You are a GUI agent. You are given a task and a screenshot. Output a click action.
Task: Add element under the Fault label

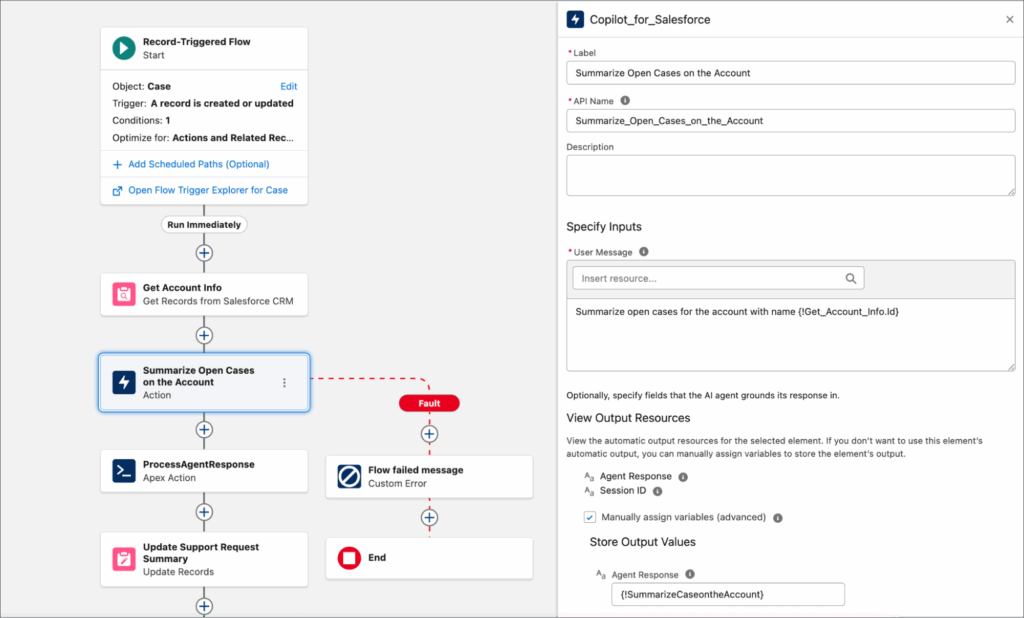[x=429, y=434]
